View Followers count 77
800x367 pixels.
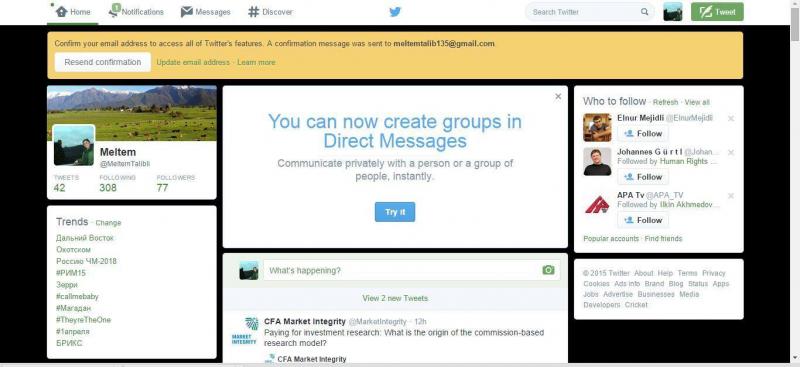162,187
